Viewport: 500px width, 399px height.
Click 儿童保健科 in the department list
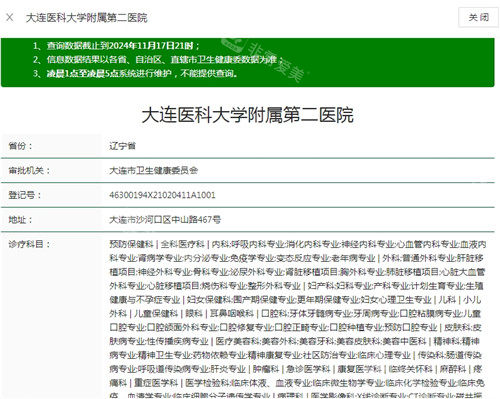156,314
